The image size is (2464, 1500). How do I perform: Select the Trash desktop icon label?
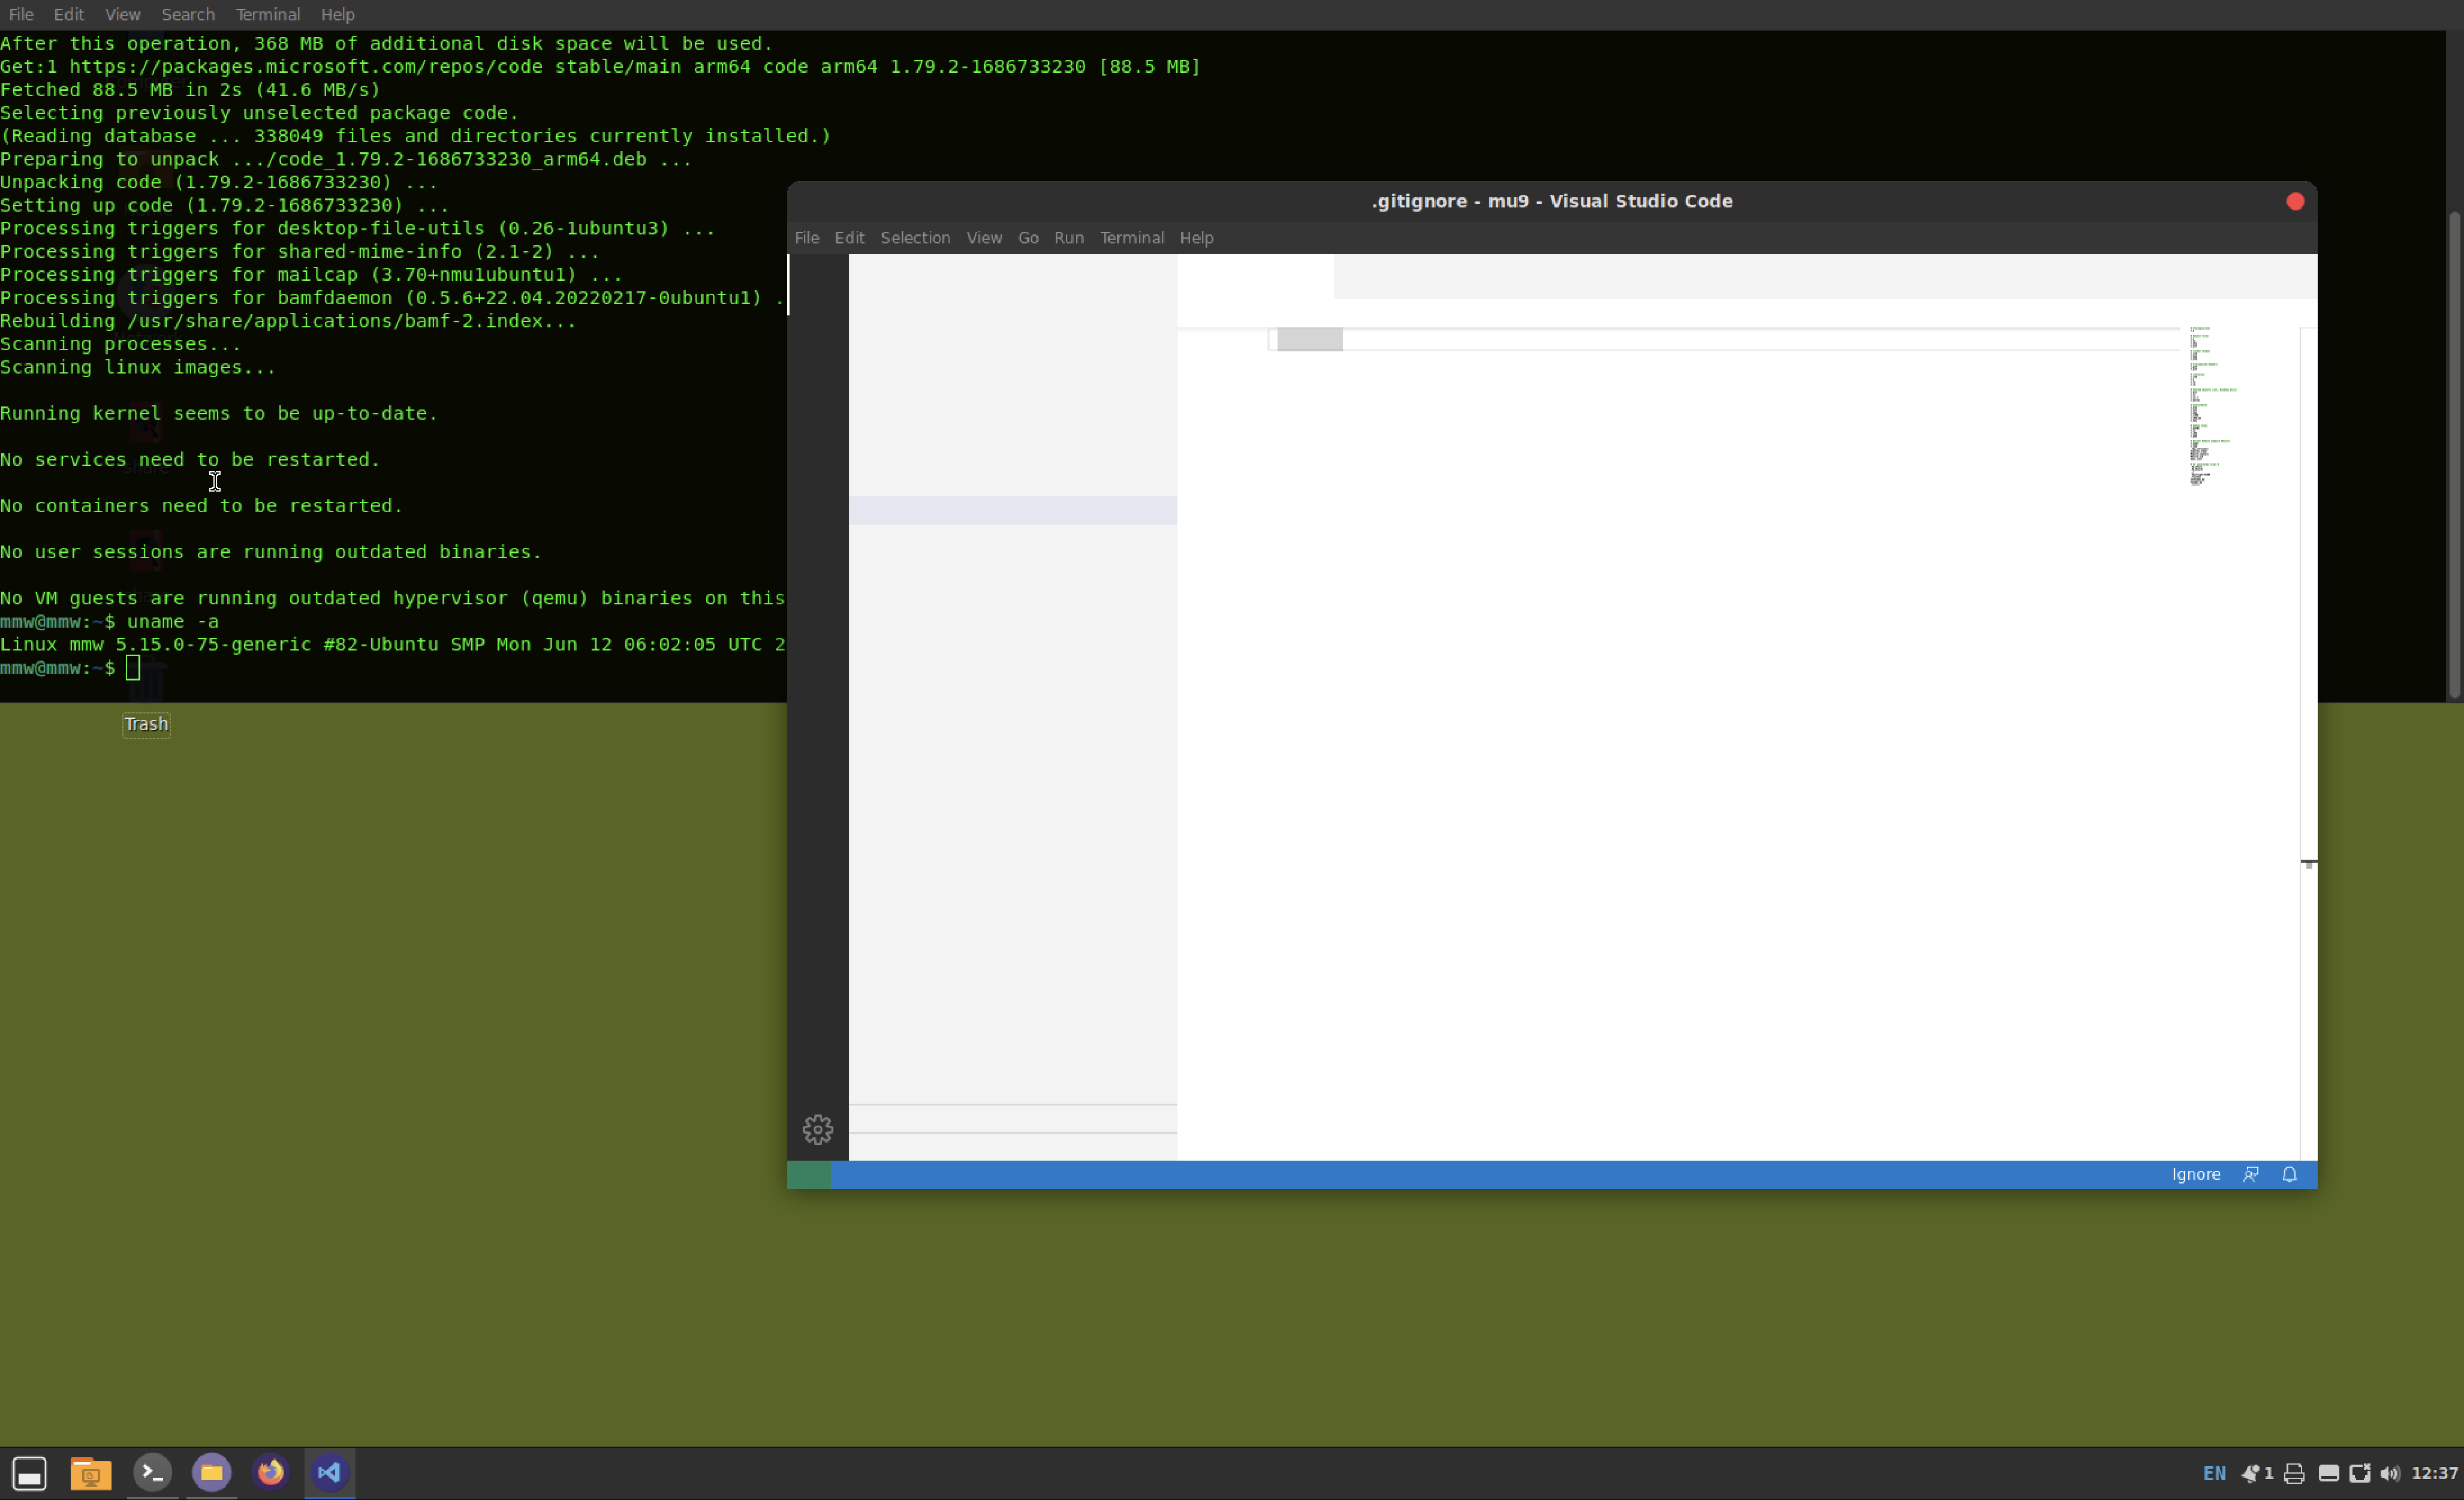pos(146,724)
